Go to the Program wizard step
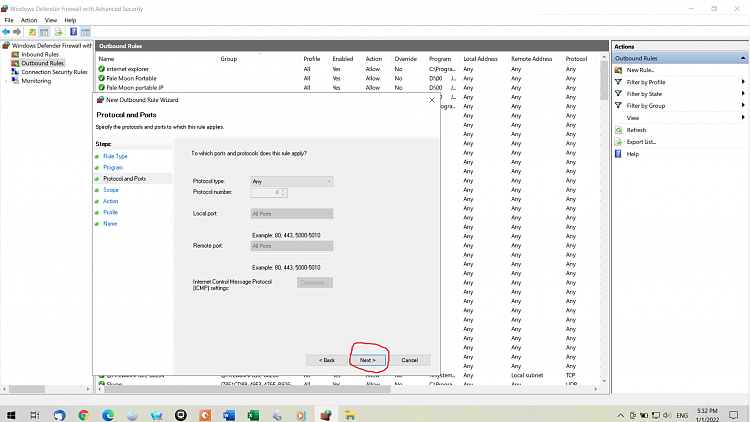The image size is (750, 422). (x=113, y=167)
